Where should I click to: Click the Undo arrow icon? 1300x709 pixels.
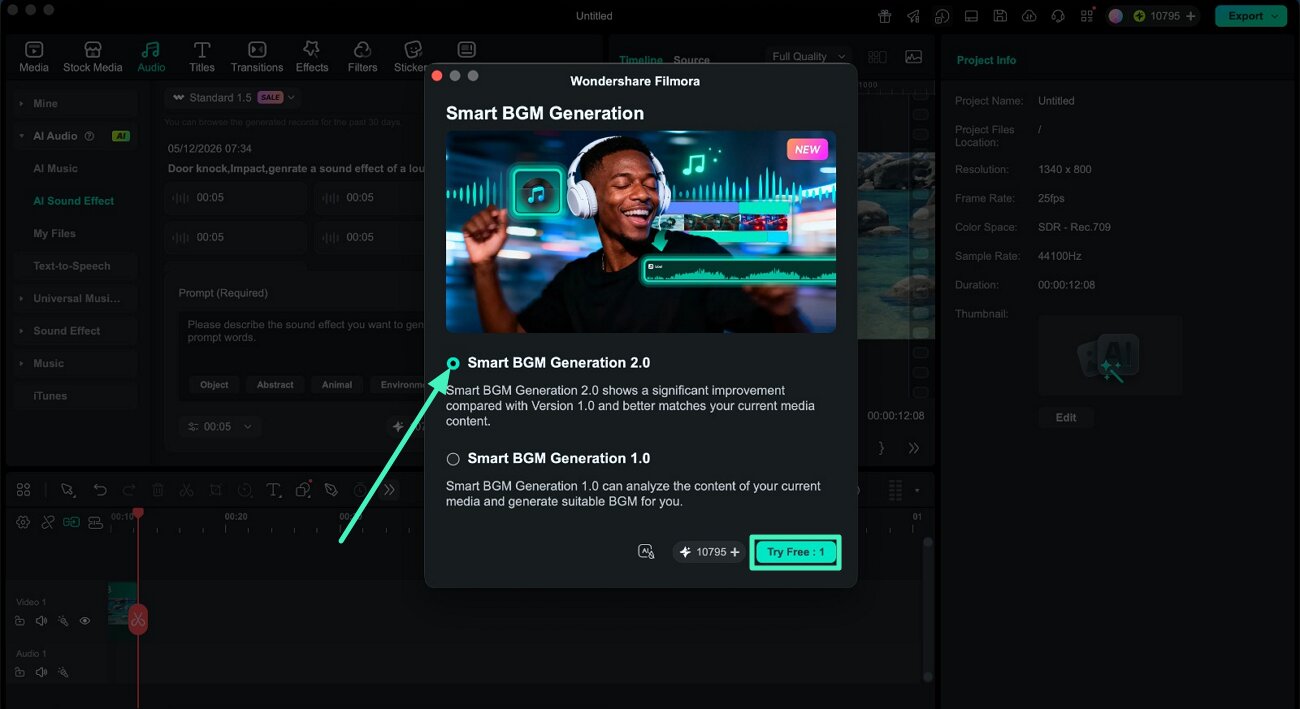tap(100, 490)
